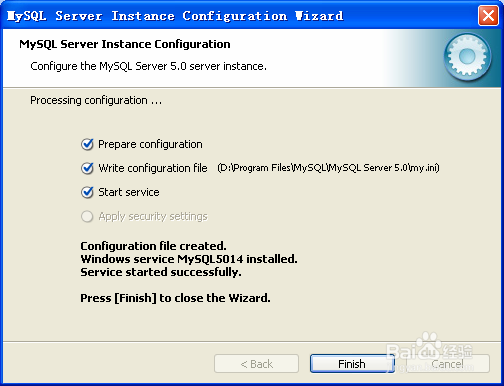Click the Windows service MySQL5014 installed message
The image size is (504, 386).
click(x=189, y=259)
